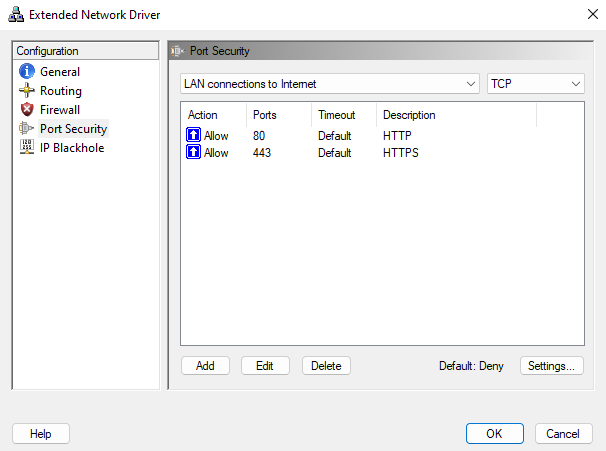Sort rules by the Ports column header
The width and height of the screenshot is (606, 451).
pos(277,115)
